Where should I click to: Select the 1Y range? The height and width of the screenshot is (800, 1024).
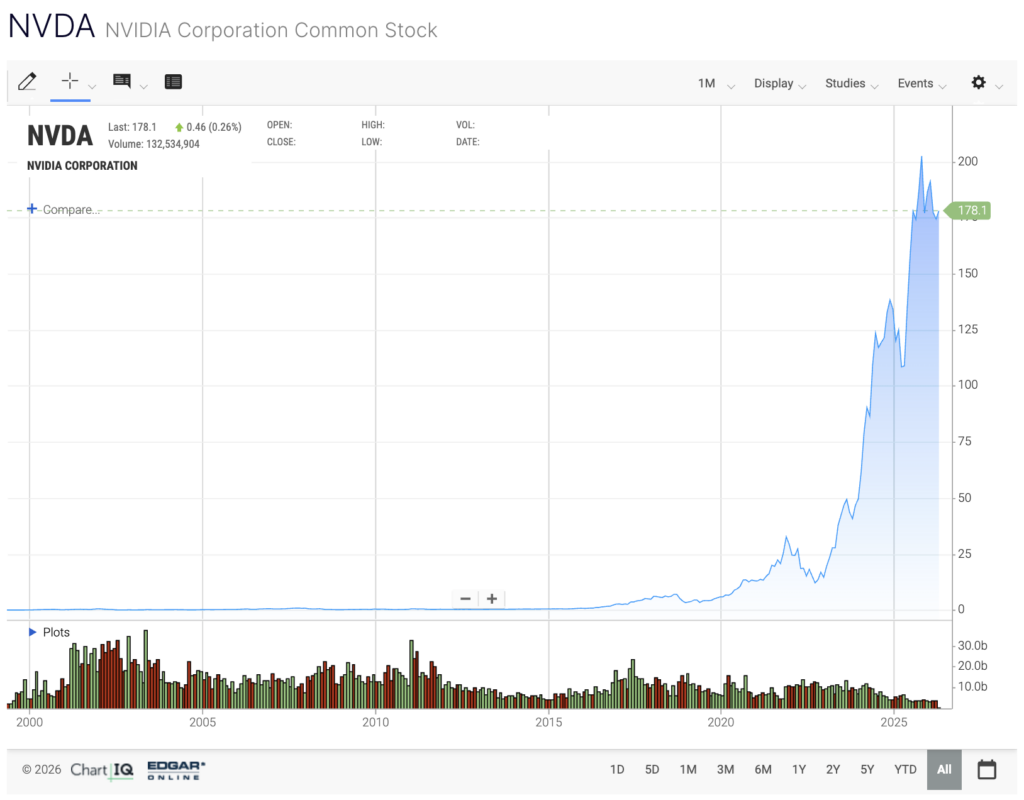click(x=799, y=770)
